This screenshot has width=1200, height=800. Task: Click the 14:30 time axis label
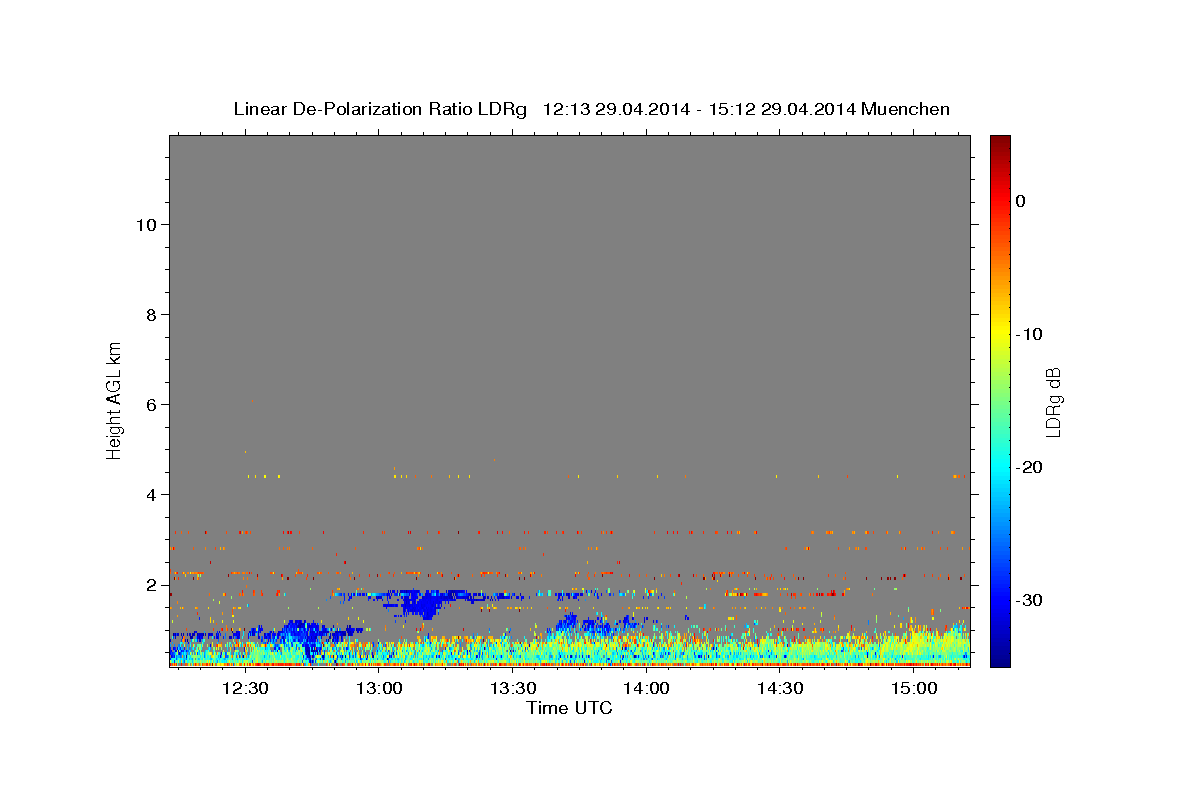(x=780, y=689)
